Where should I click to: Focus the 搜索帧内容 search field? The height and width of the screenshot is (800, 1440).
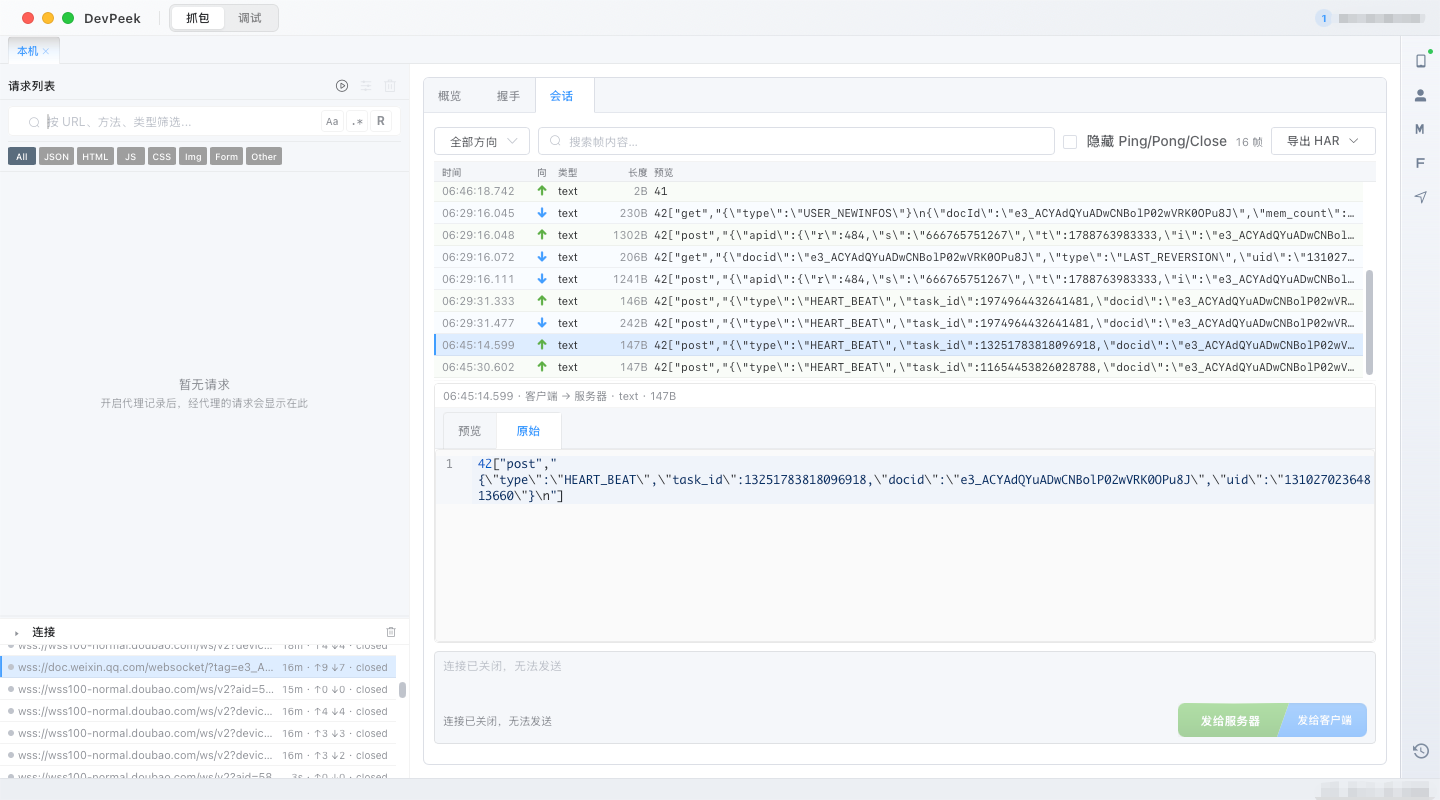(x=796, y=141)
